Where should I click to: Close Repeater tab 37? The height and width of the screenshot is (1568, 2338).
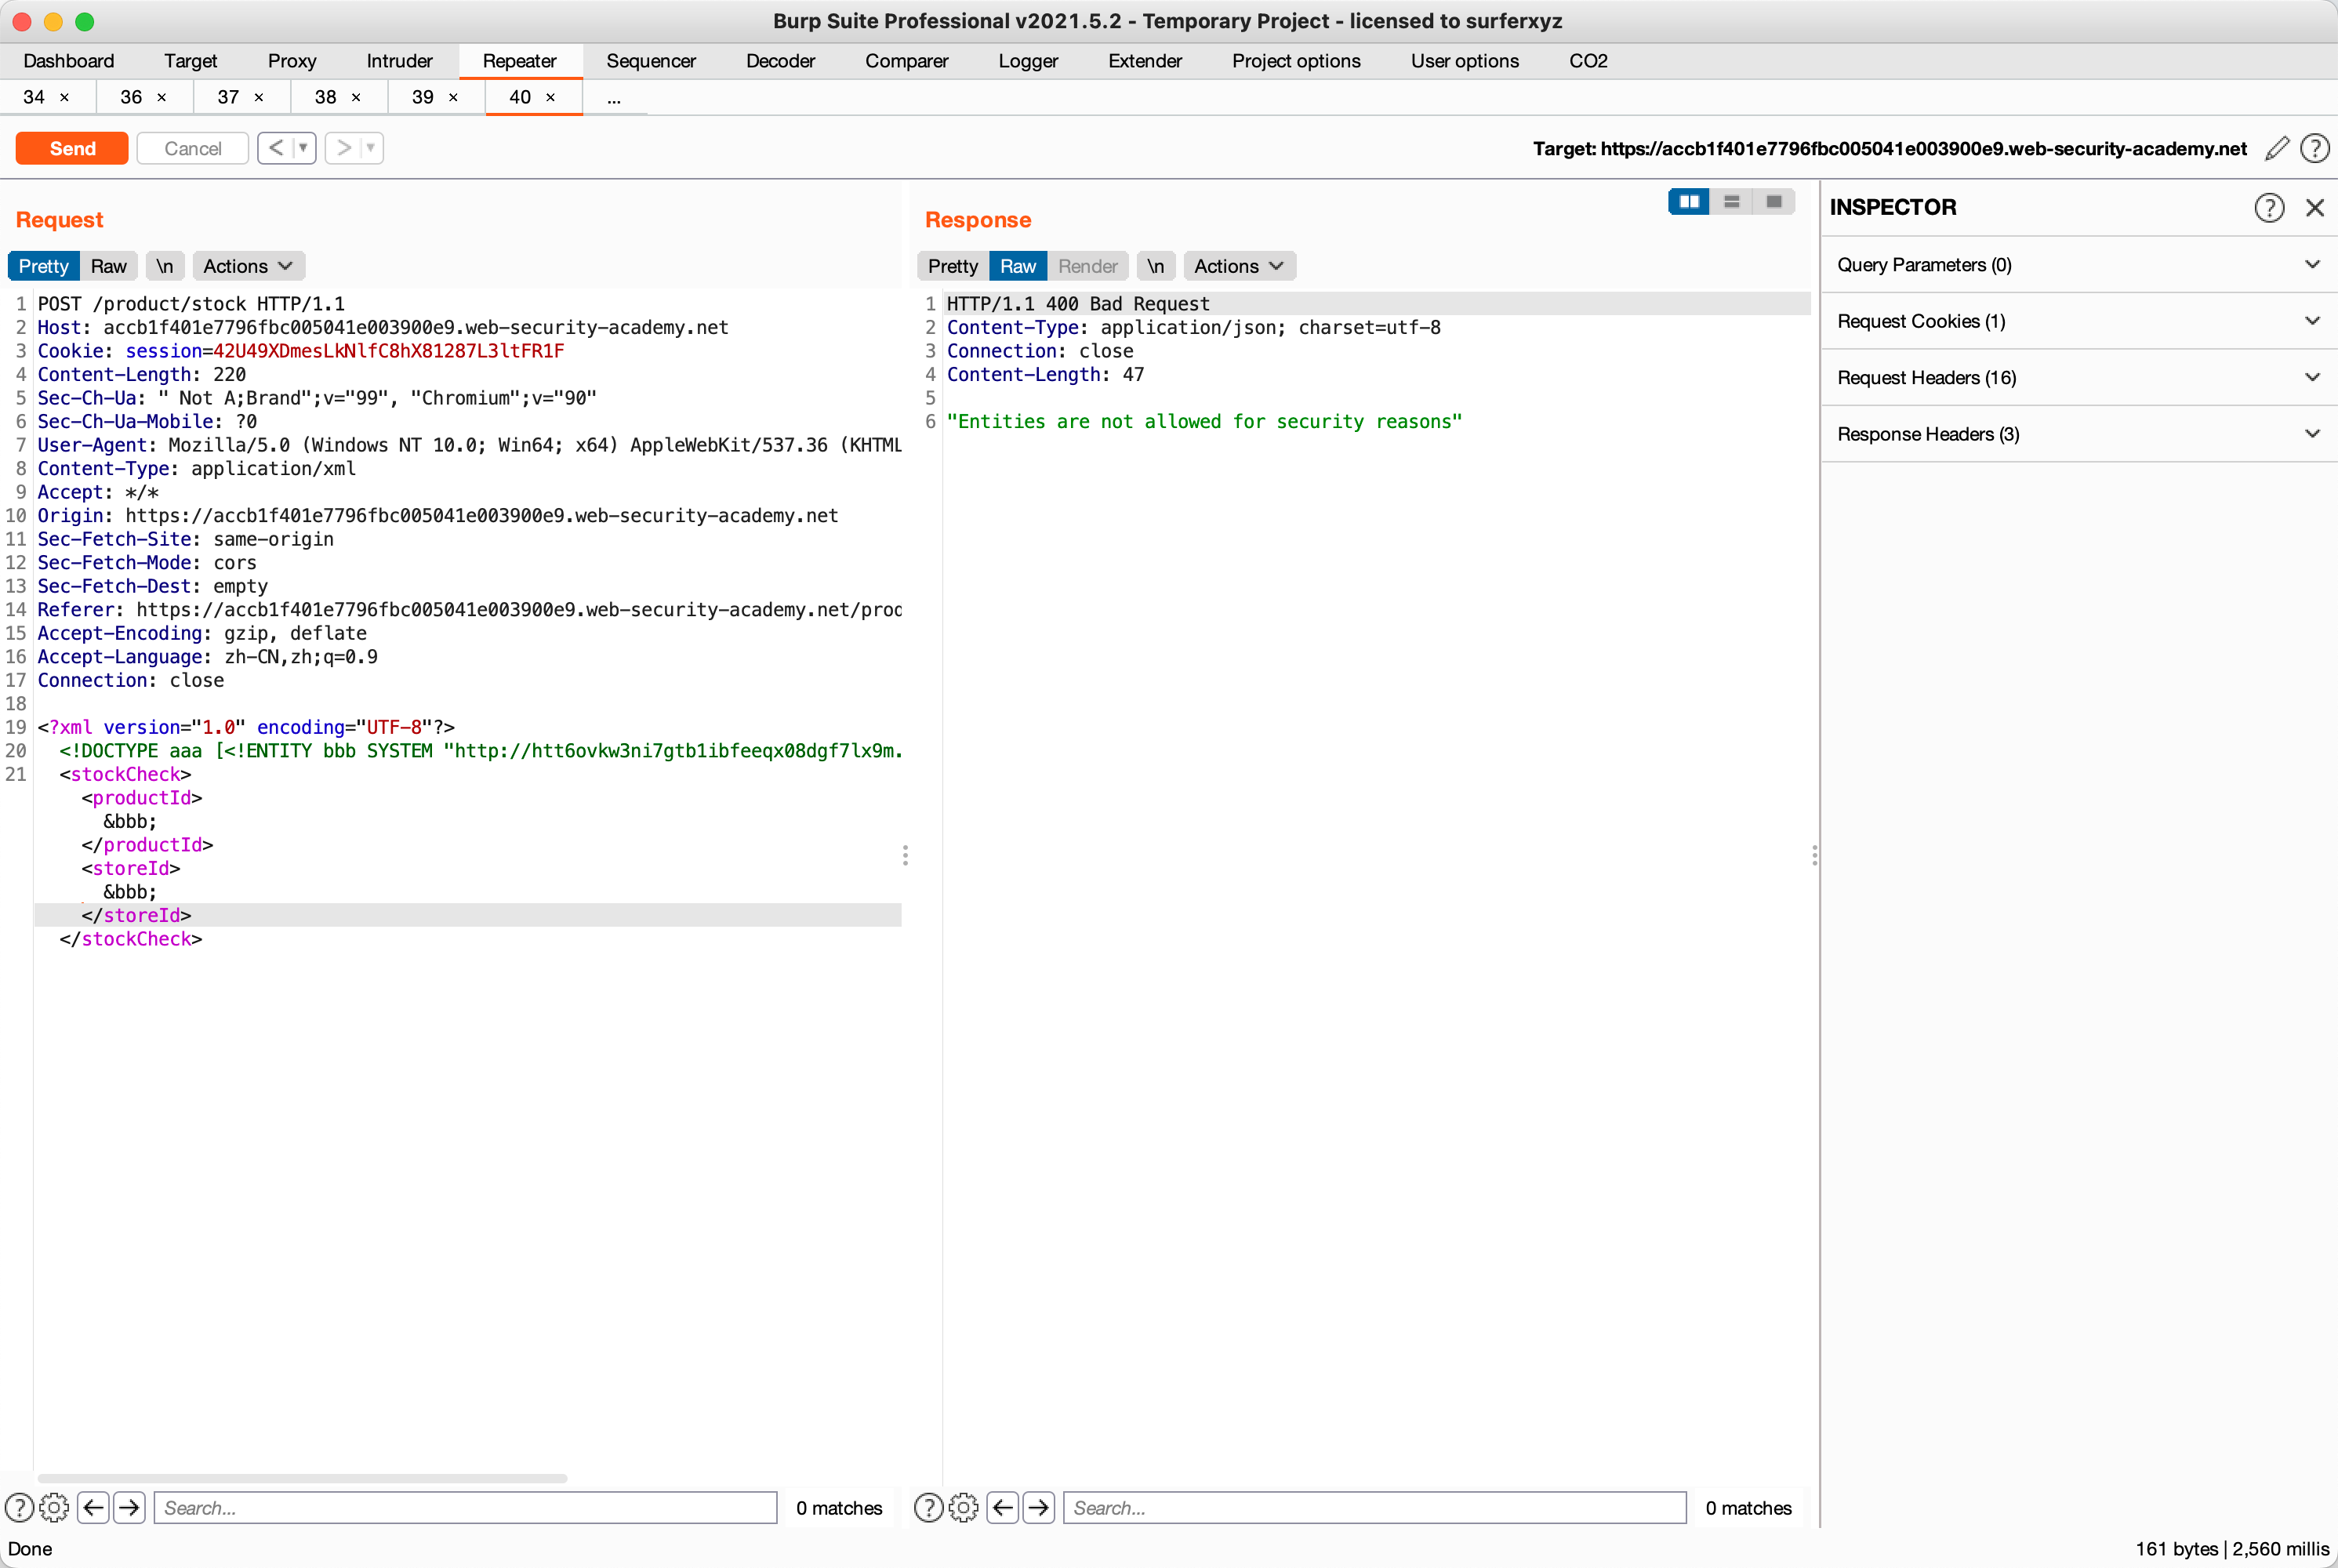258,97
